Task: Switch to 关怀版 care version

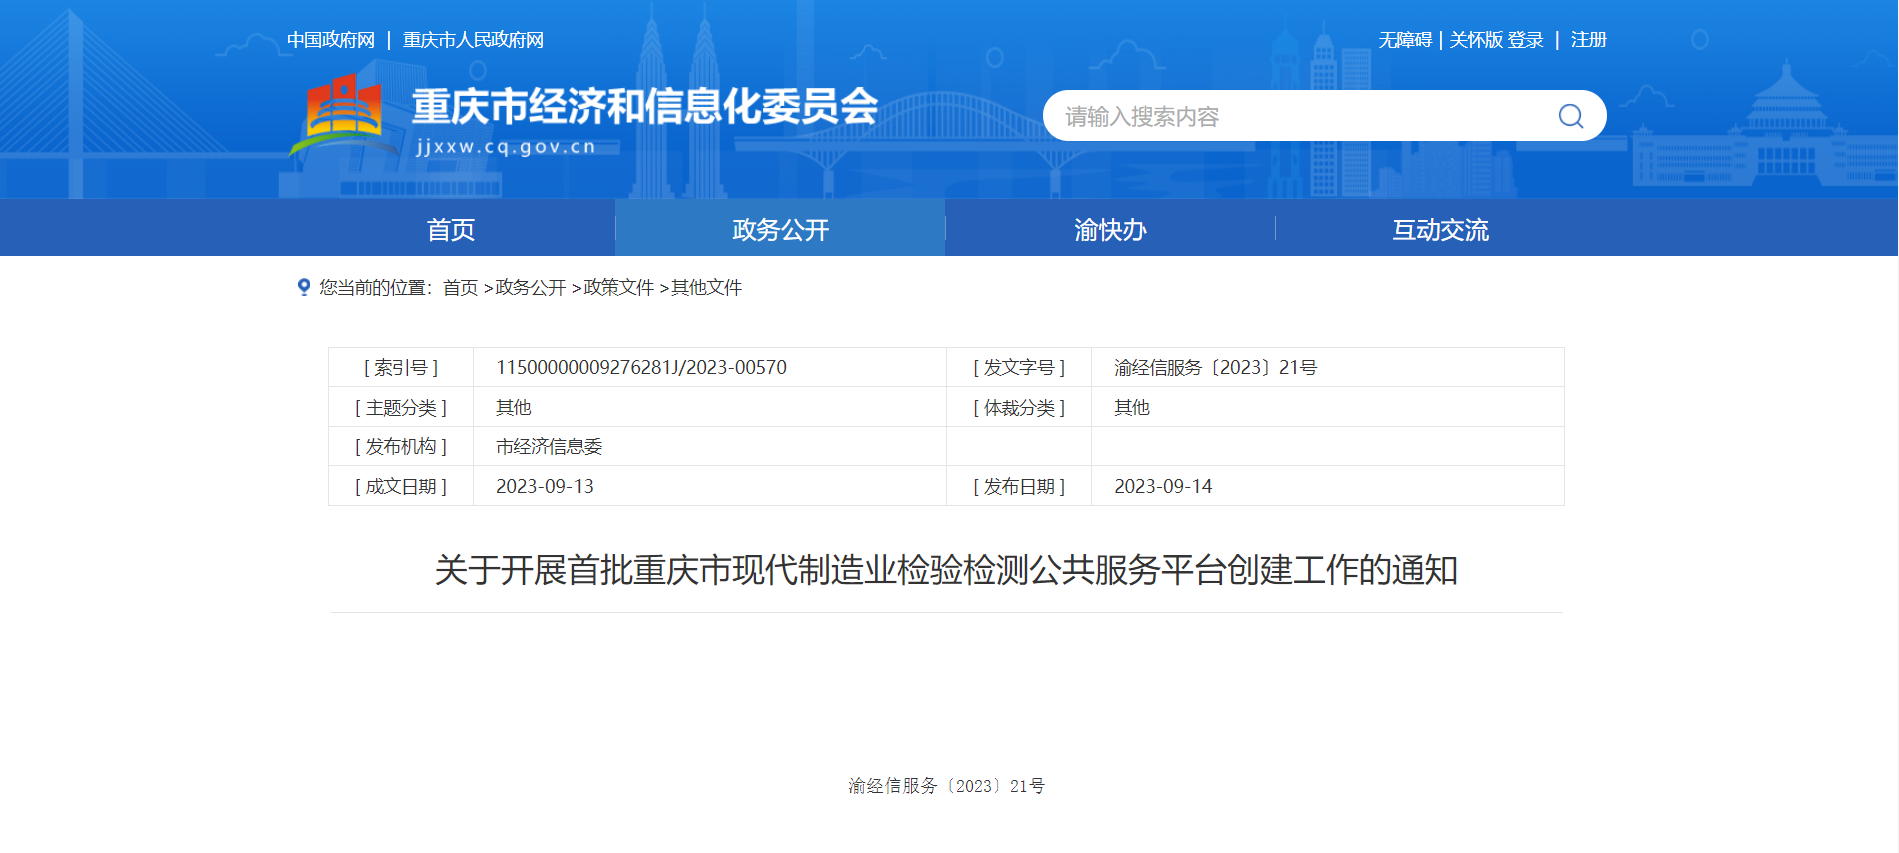Action: point(1476,40)
